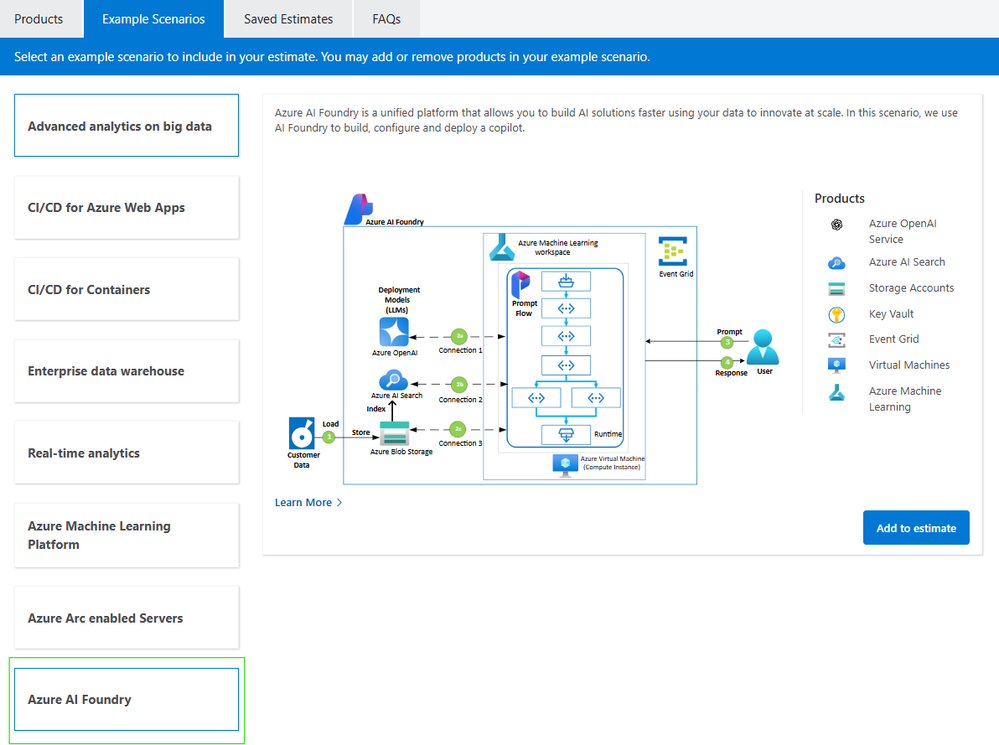999x745 pixels.
Task: Click the green Prompt step 3 marker
Action: click(727, 342)
